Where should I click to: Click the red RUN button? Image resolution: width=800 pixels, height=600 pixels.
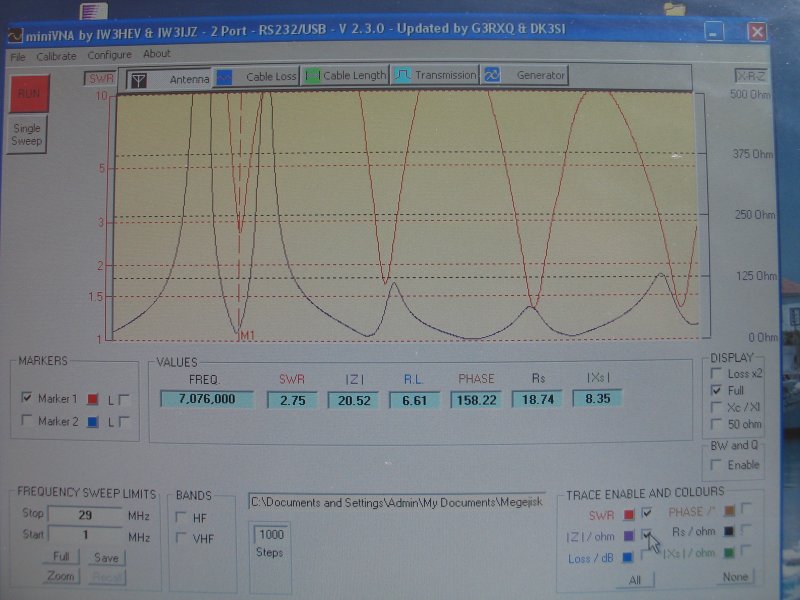[29, 93]
